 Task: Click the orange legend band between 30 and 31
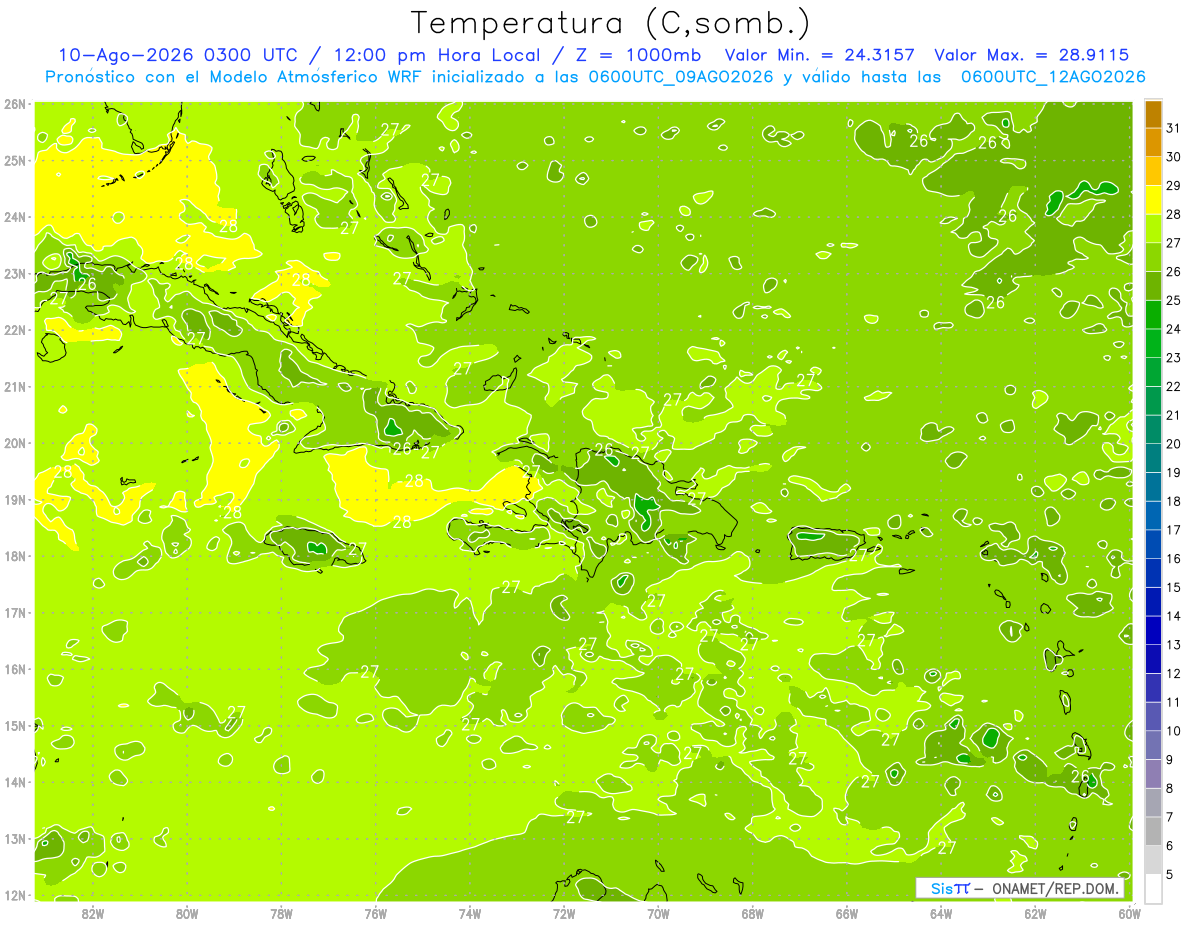1153,143
